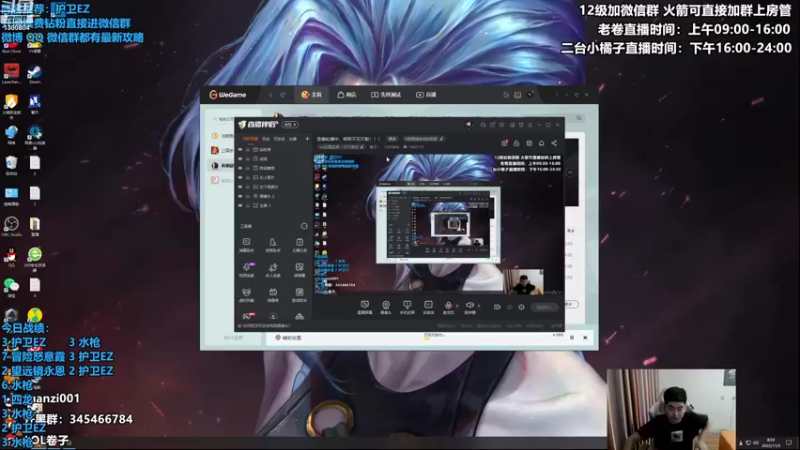
Task: Click the record camera icon
Action: click(x=497, y=307)
